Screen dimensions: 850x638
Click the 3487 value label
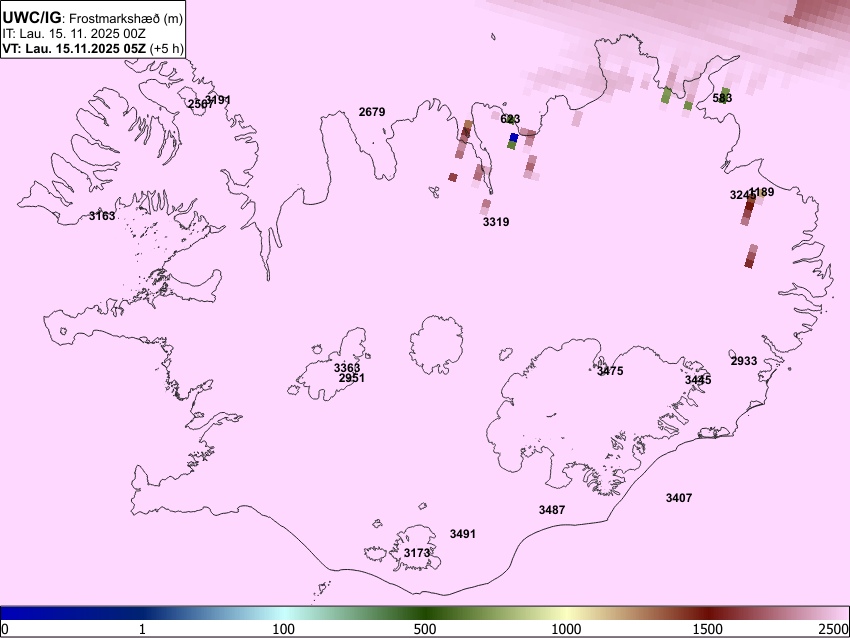coord(552,510)
